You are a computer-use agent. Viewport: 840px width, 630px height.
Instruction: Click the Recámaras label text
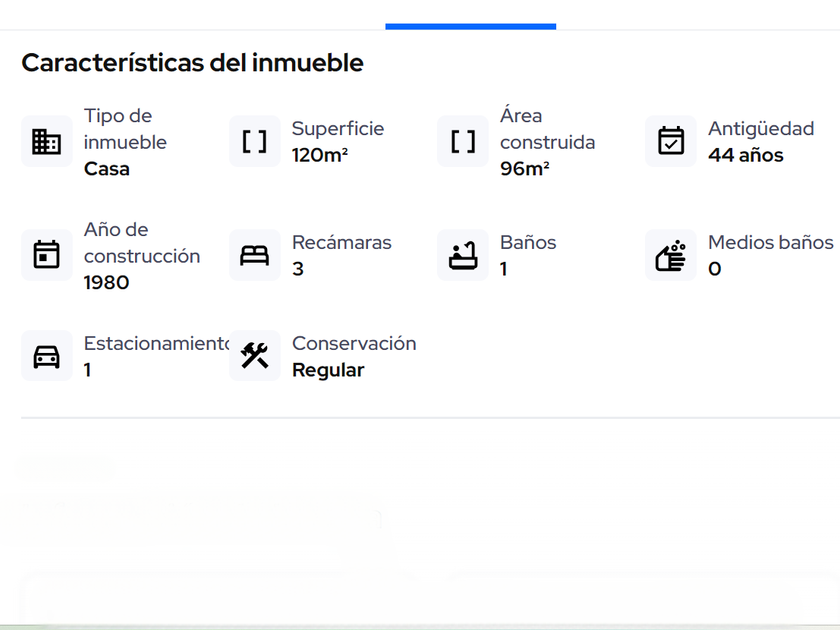click(x=342, y=242)
